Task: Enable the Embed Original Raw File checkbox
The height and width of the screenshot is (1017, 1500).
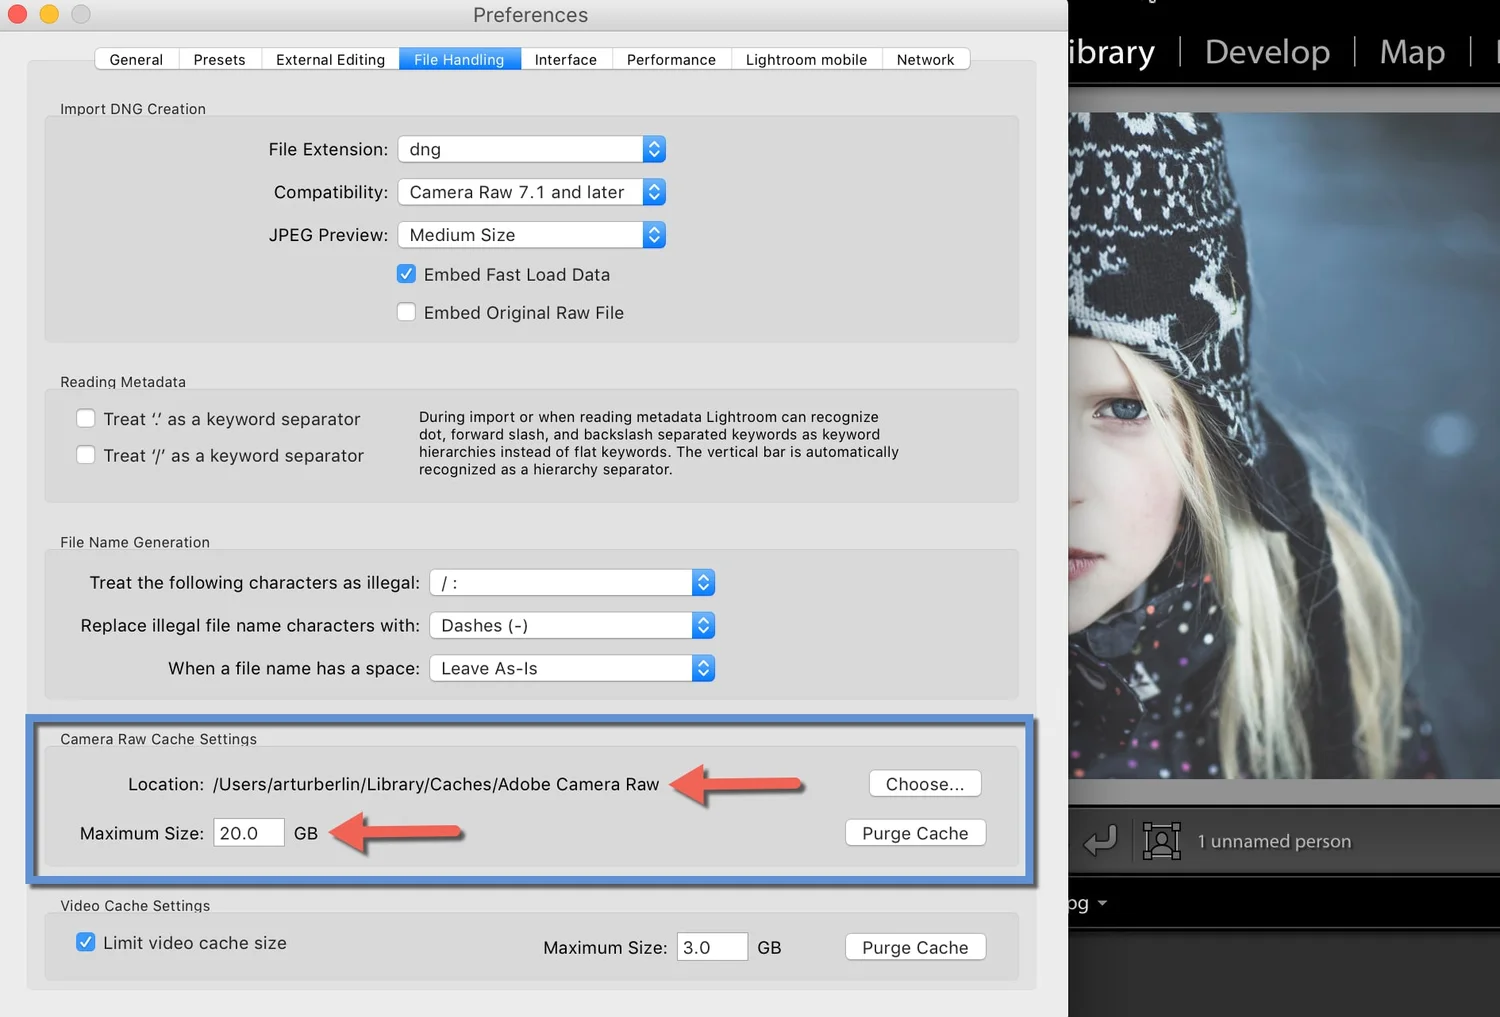Action: click(406, 312)
